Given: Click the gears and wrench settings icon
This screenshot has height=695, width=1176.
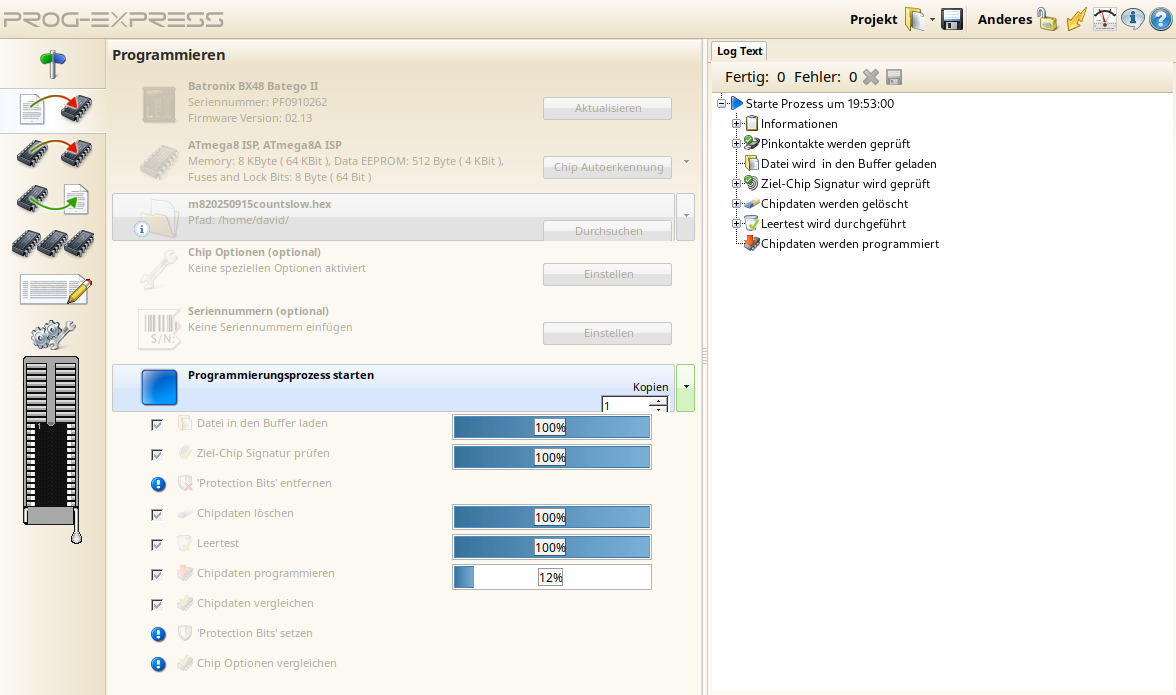Looking at the screenshot, I should (x=54, y=334).
